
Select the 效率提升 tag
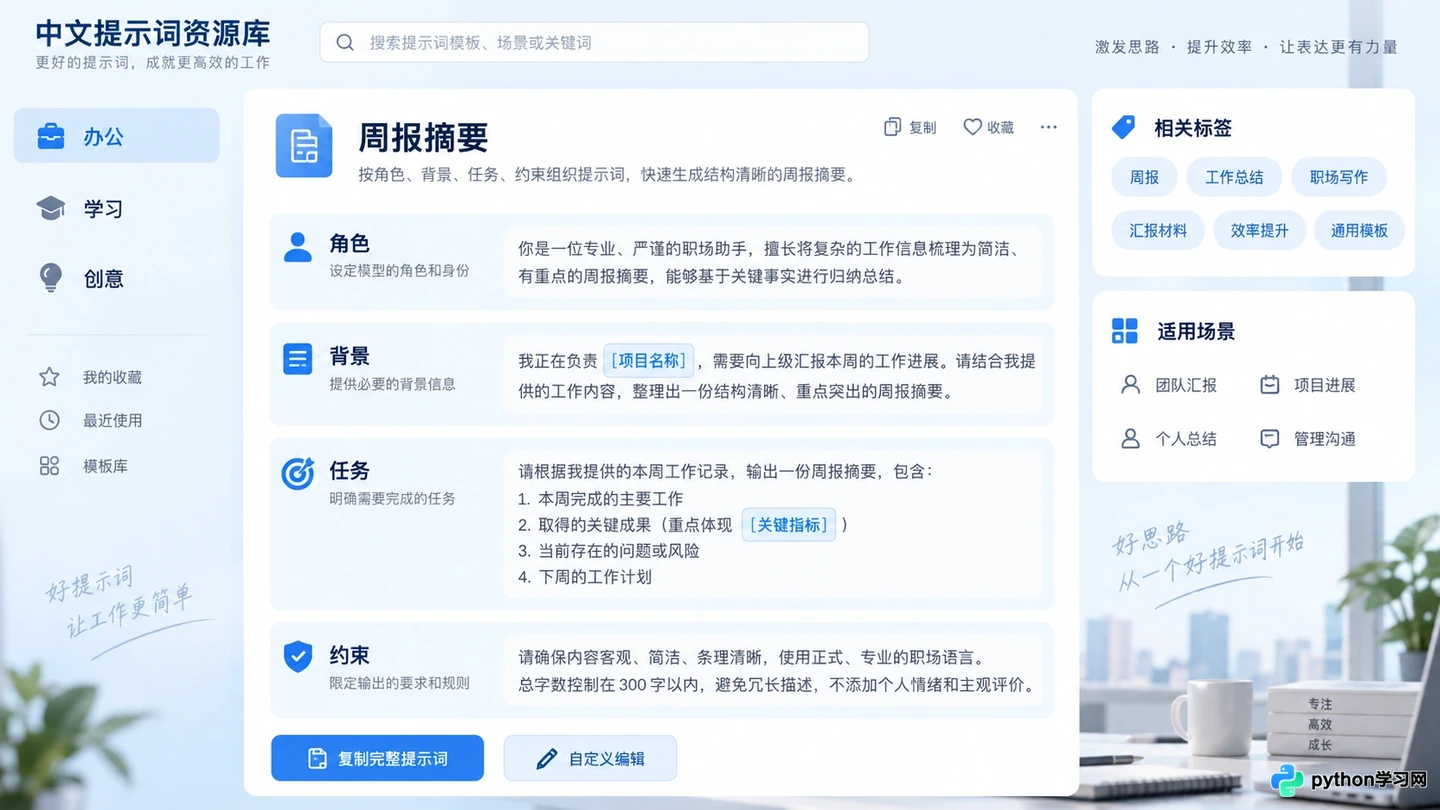click(x=1259, y=230)
